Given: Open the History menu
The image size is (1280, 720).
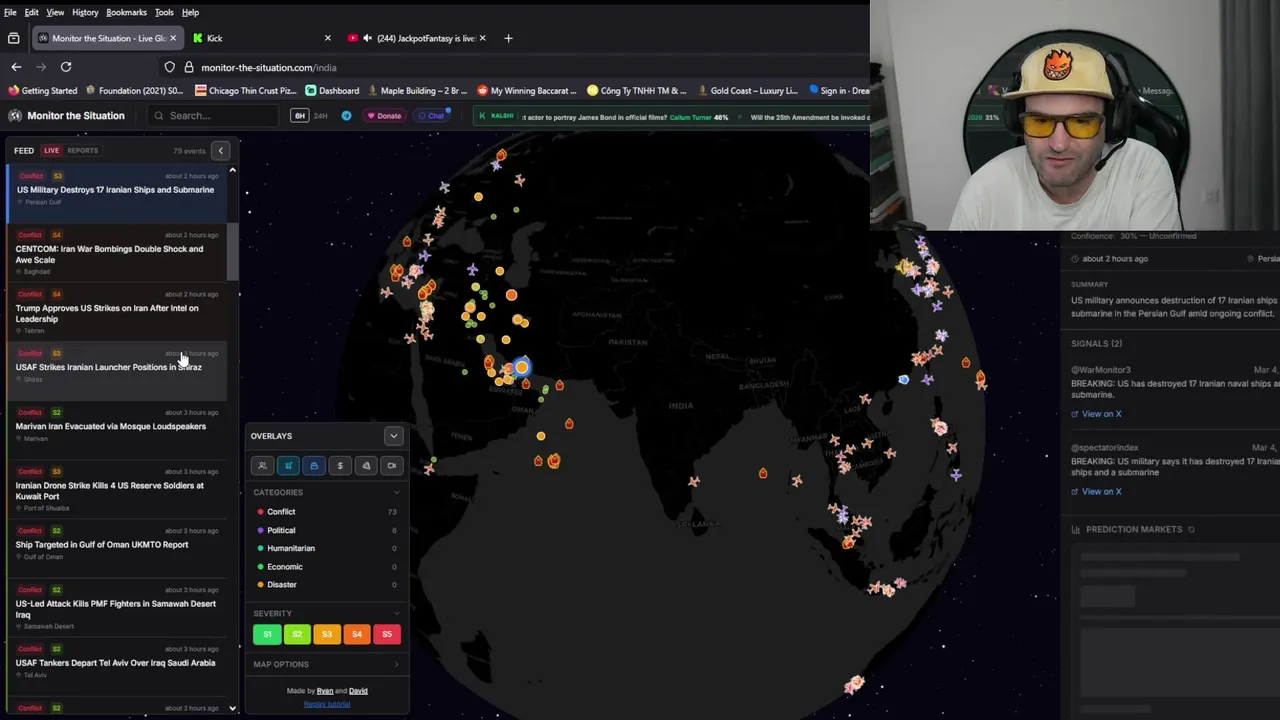Looking at the screenshot, I should click(85, 12).
